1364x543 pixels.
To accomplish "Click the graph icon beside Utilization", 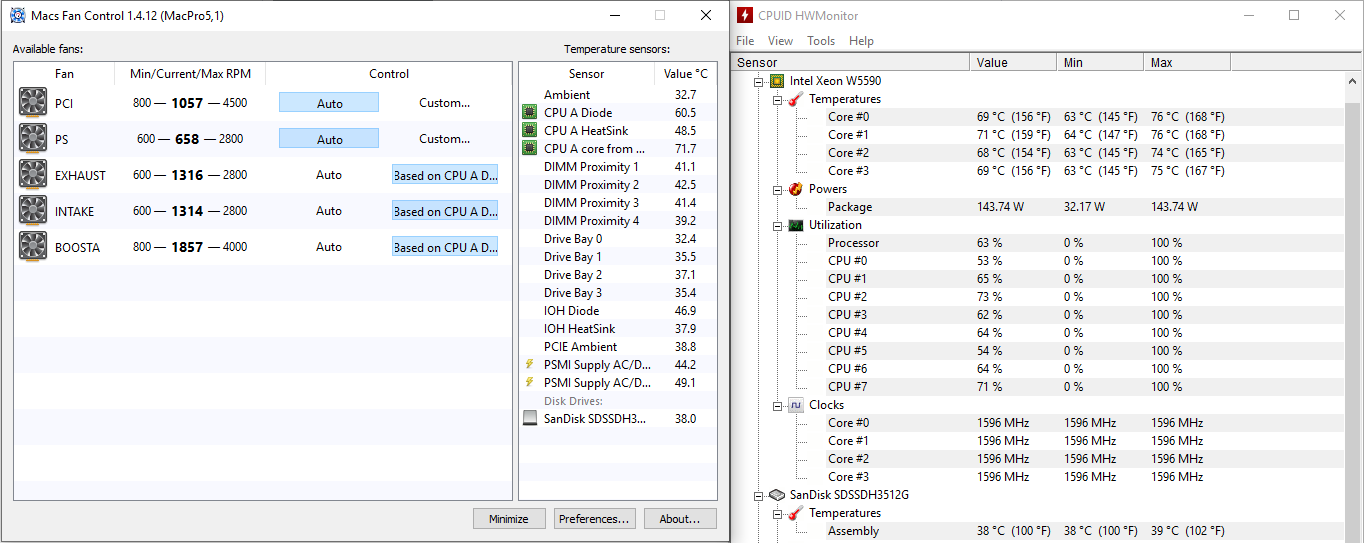I will pos(795,224).
